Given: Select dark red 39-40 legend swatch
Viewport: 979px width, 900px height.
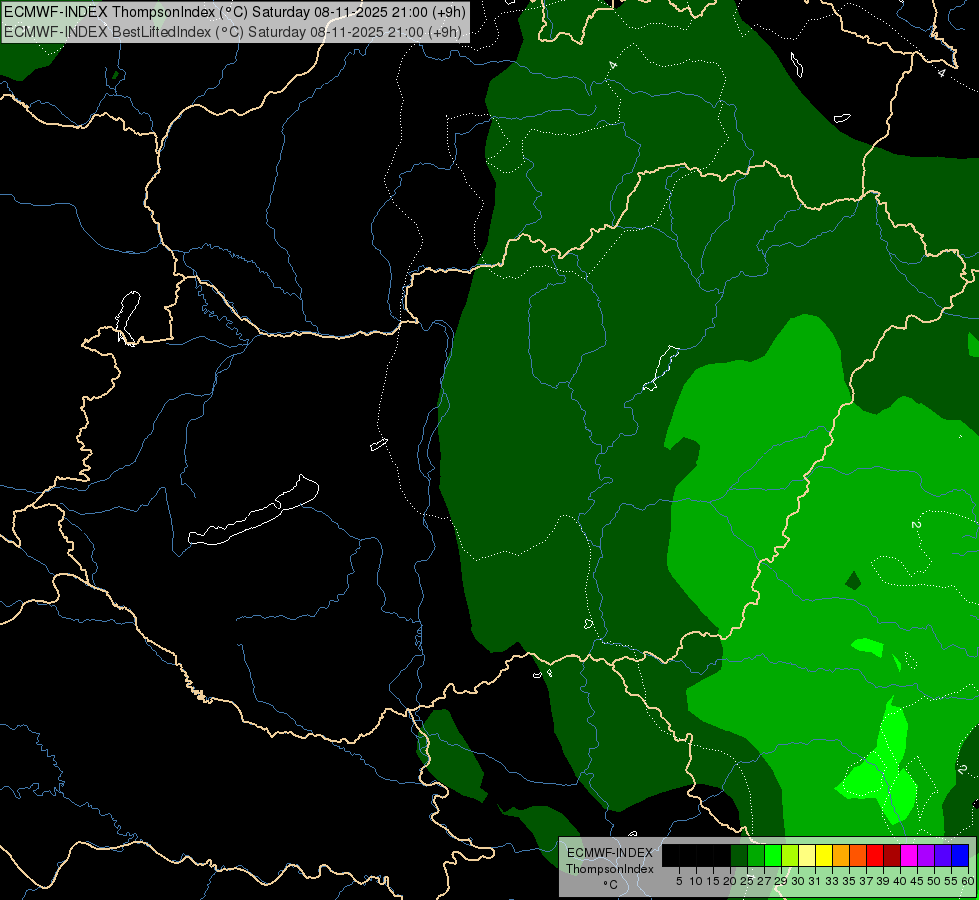Looking at the screenshot, I should click(892, 855).
